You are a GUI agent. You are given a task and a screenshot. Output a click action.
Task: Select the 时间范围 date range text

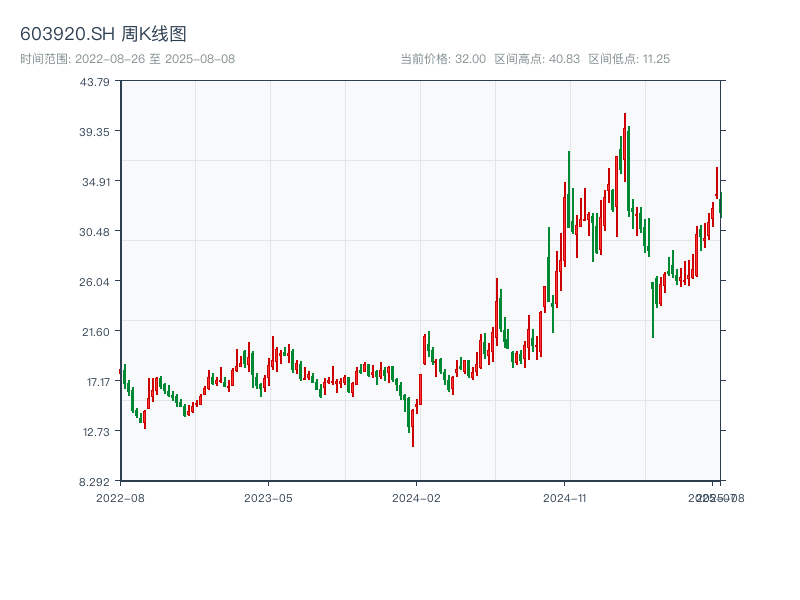pos(127,59)
